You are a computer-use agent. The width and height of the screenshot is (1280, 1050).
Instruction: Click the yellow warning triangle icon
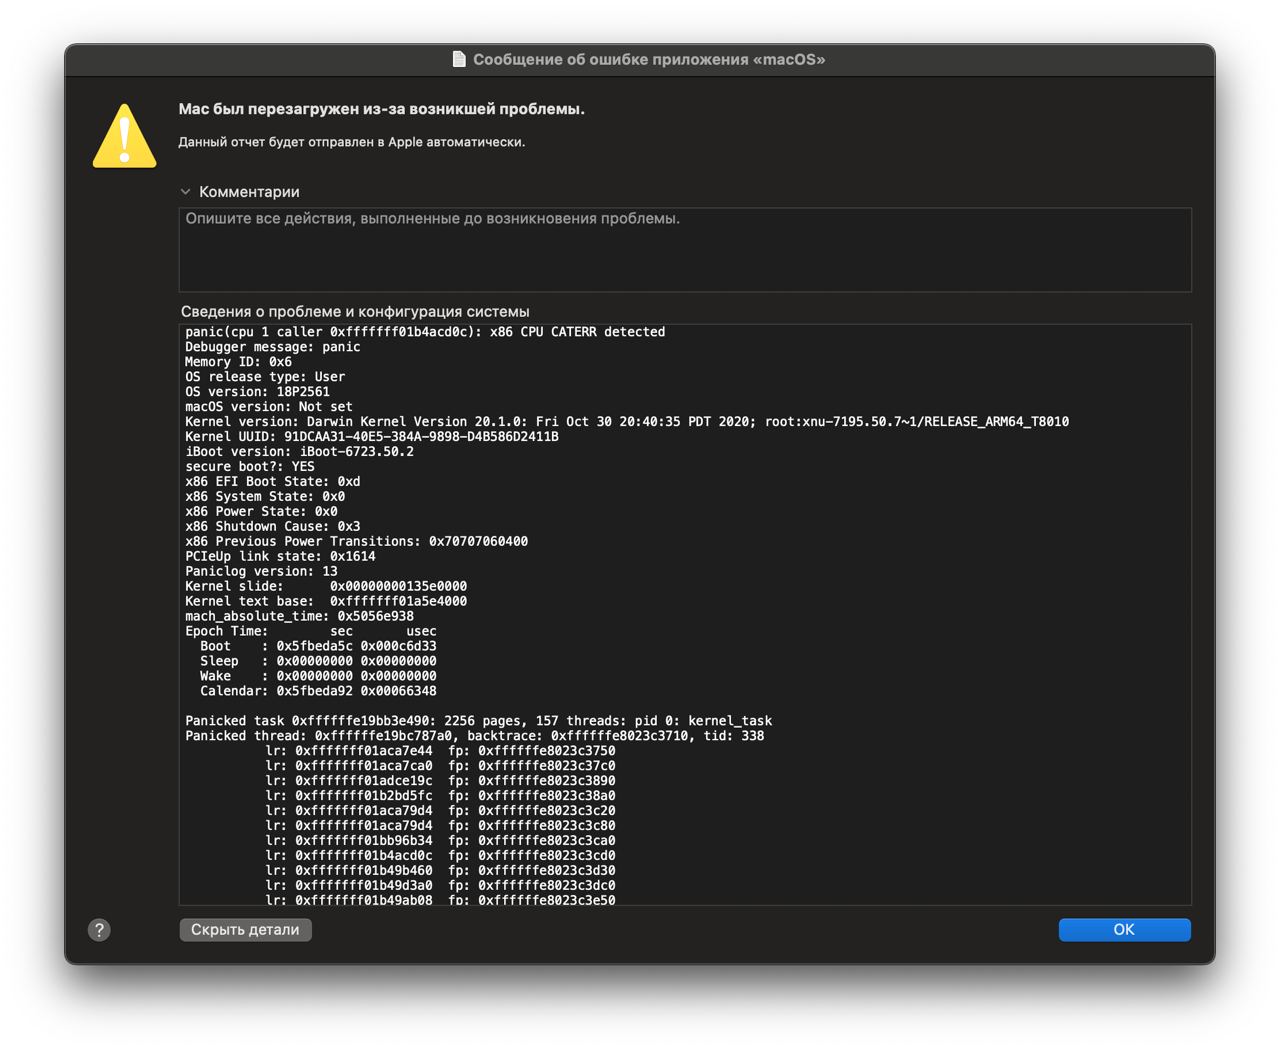tap(124, 136)
